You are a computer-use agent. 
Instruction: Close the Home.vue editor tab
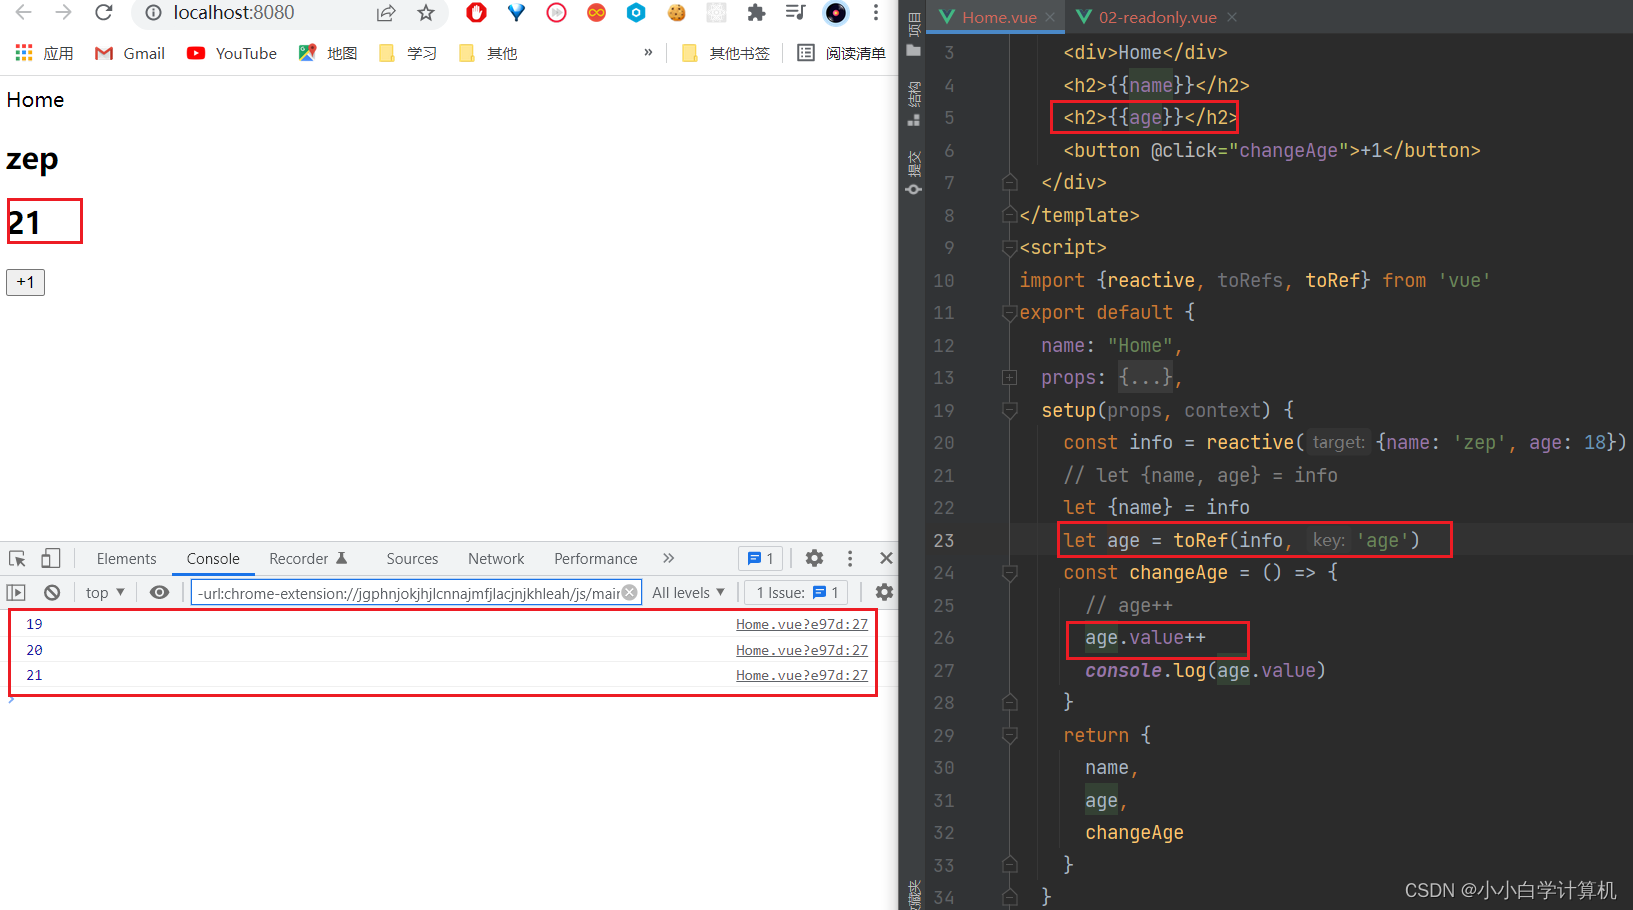point(1050,17)
